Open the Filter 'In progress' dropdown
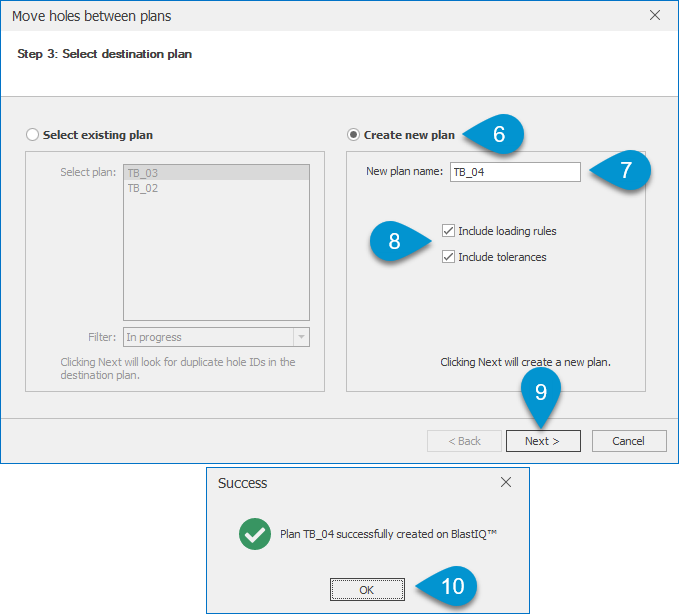Screen dimensions: 679x614 [x=216, y=337]
